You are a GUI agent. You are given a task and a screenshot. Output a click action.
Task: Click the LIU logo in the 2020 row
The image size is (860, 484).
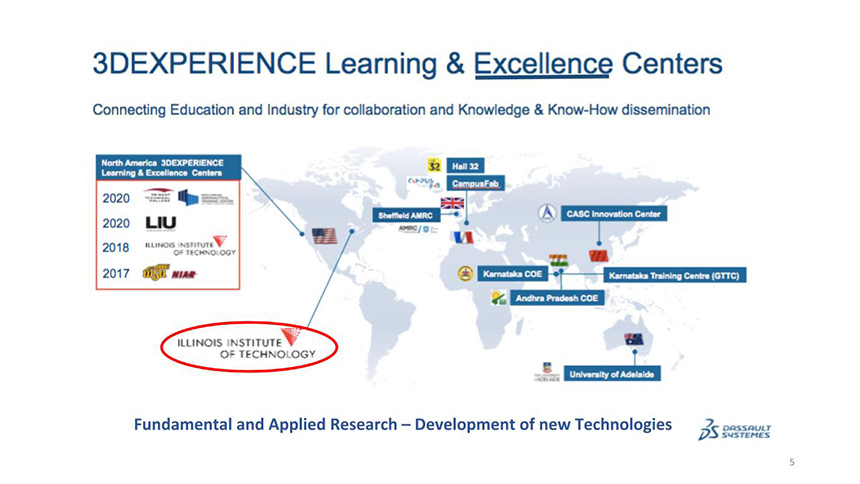[161, 222]
